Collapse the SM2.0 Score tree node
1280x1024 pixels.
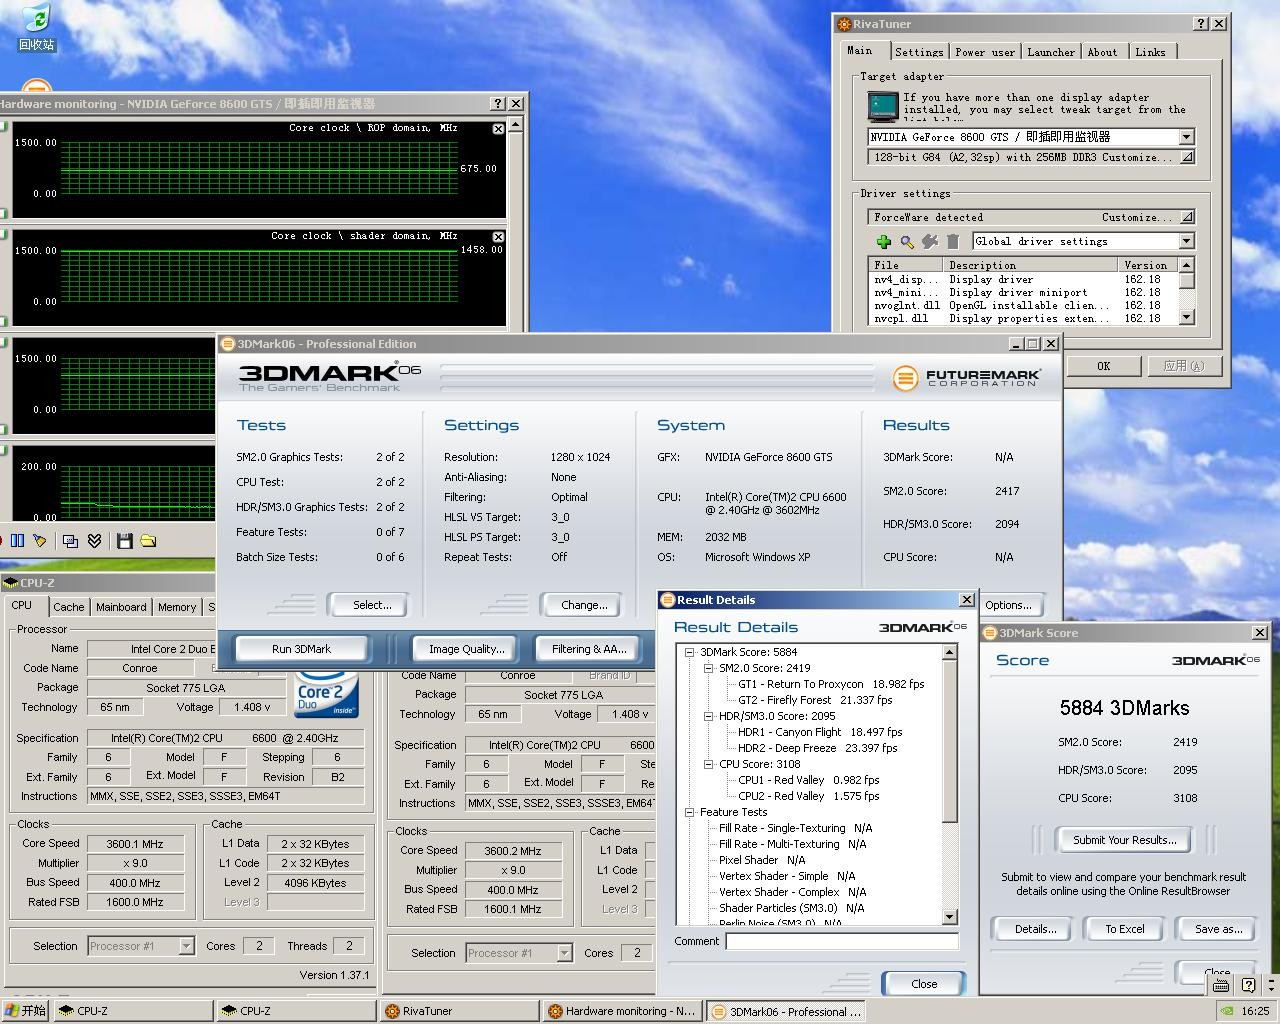point(708,668)
